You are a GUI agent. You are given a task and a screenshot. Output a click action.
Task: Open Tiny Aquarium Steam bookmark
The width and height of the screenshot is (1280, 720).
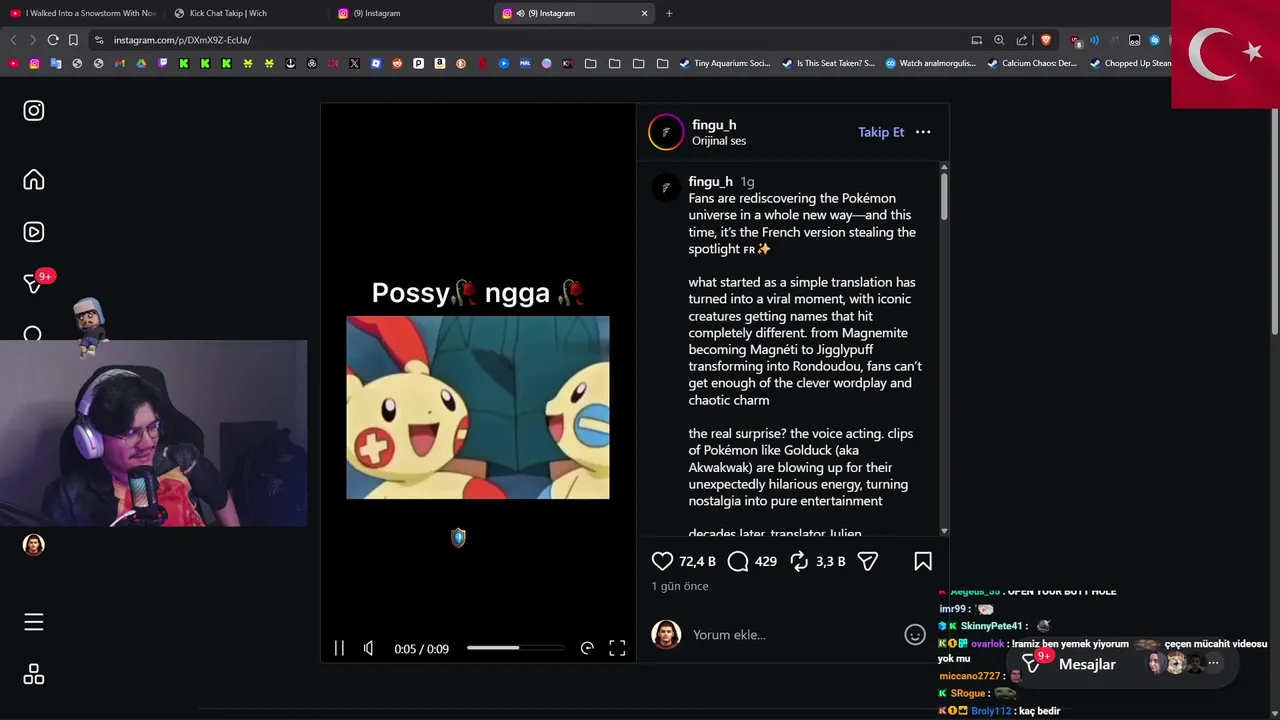click(x=725, y=63)
